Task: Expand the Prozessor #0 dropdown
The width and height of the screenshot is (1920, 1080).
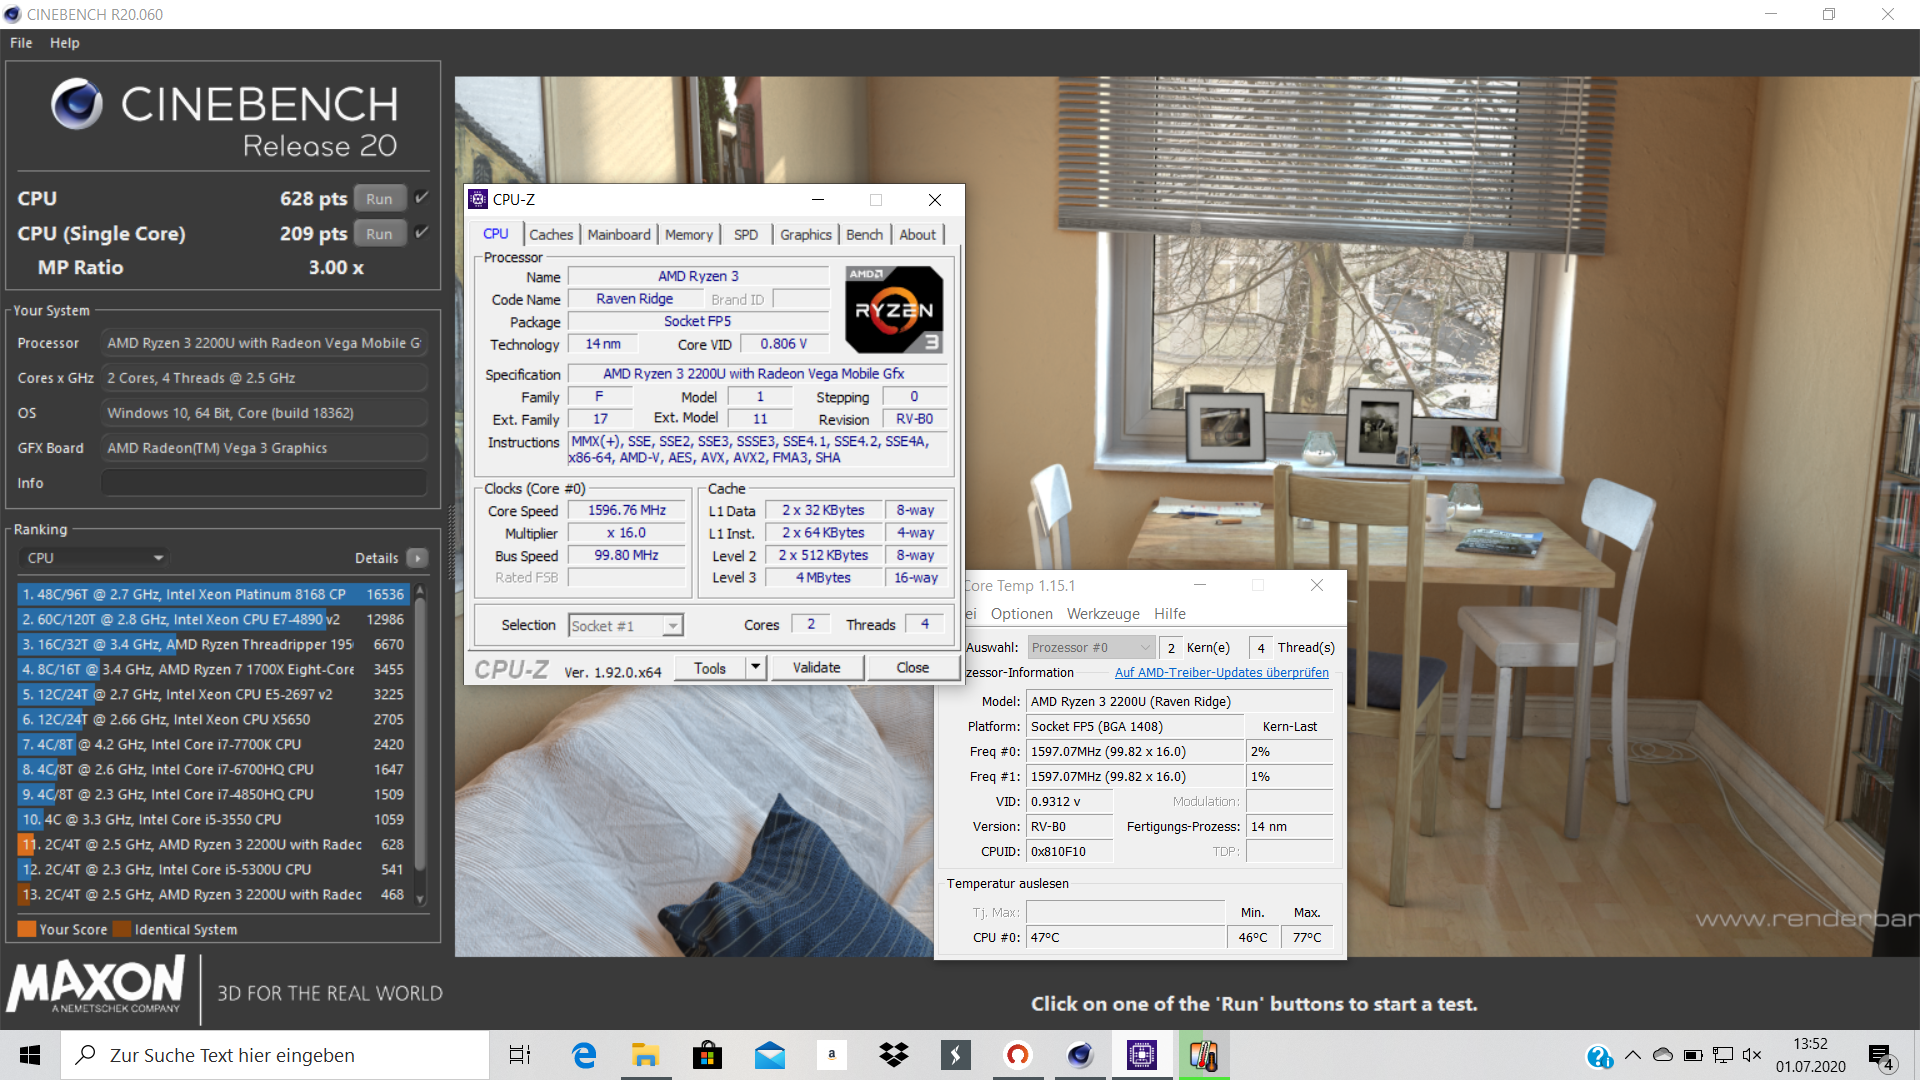Action: coord(1091,647)
